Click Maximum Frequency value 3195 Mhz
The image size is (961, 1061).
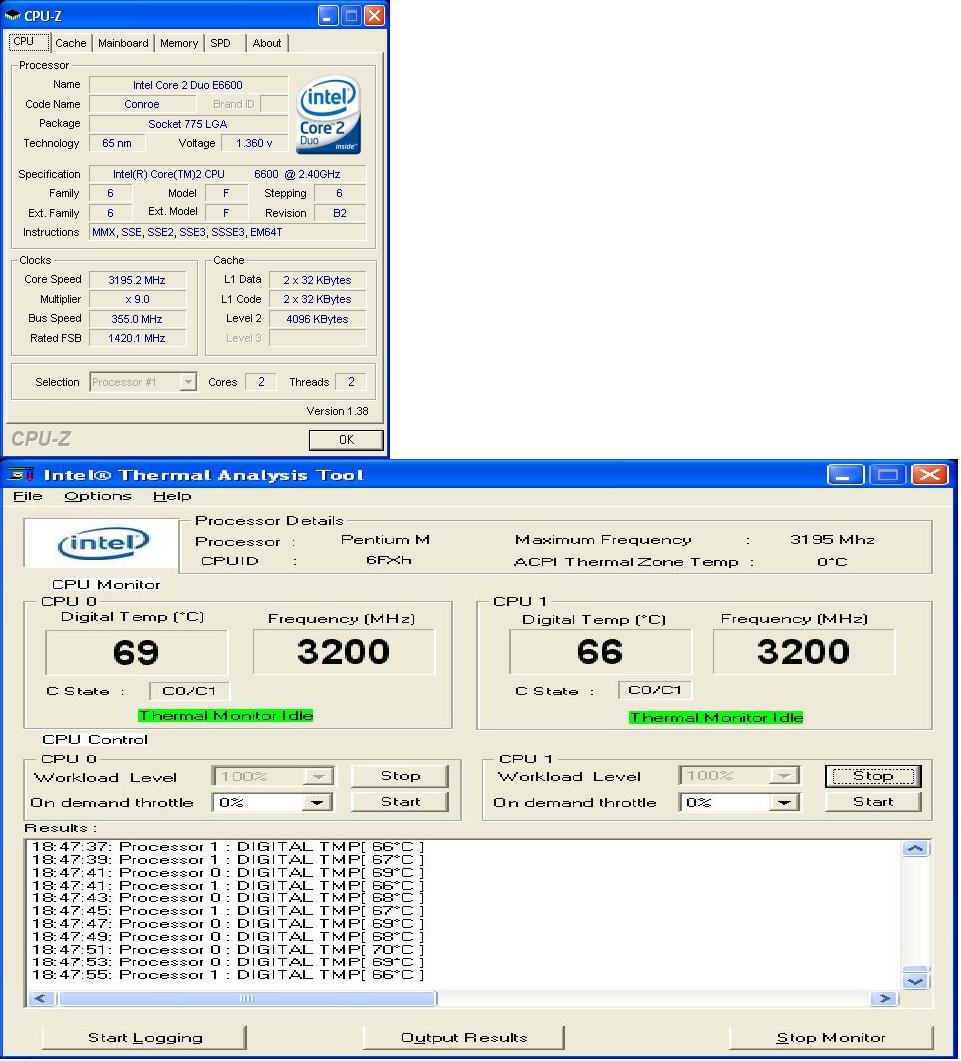tap(832, 540)
